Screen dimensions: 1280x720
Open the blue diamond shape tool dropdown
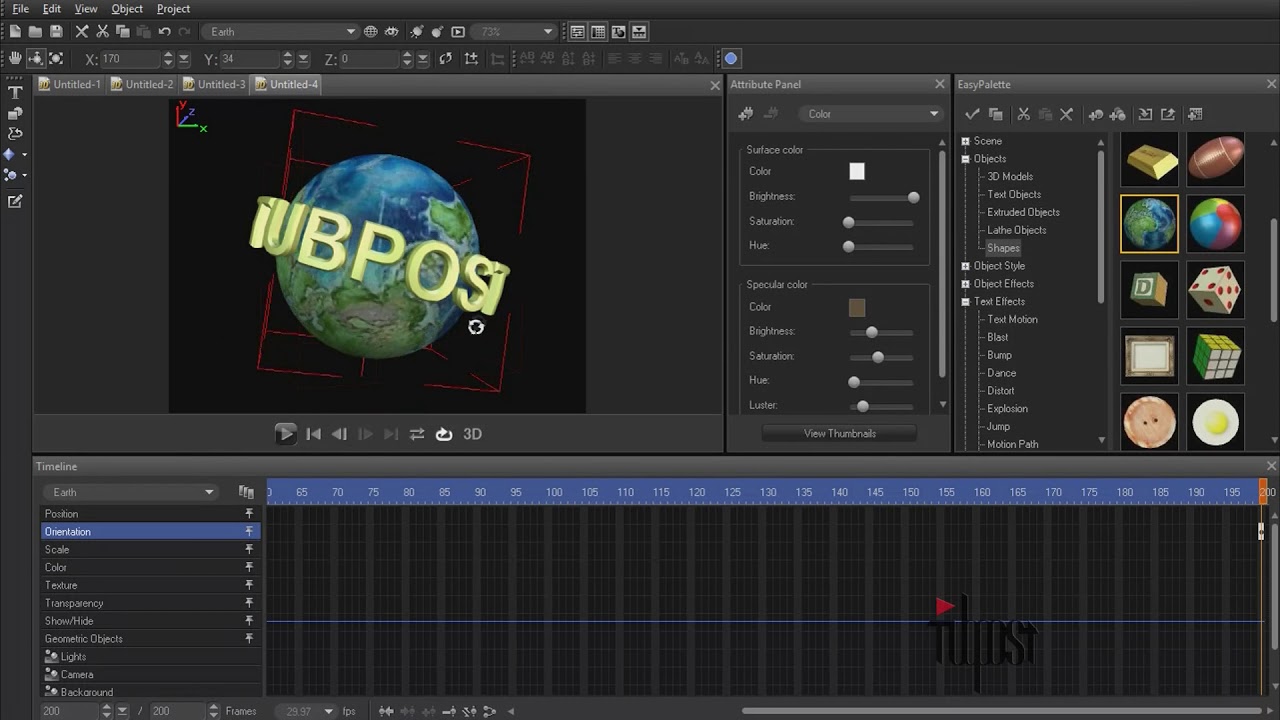pyautogui.click(x=24, y=155)
